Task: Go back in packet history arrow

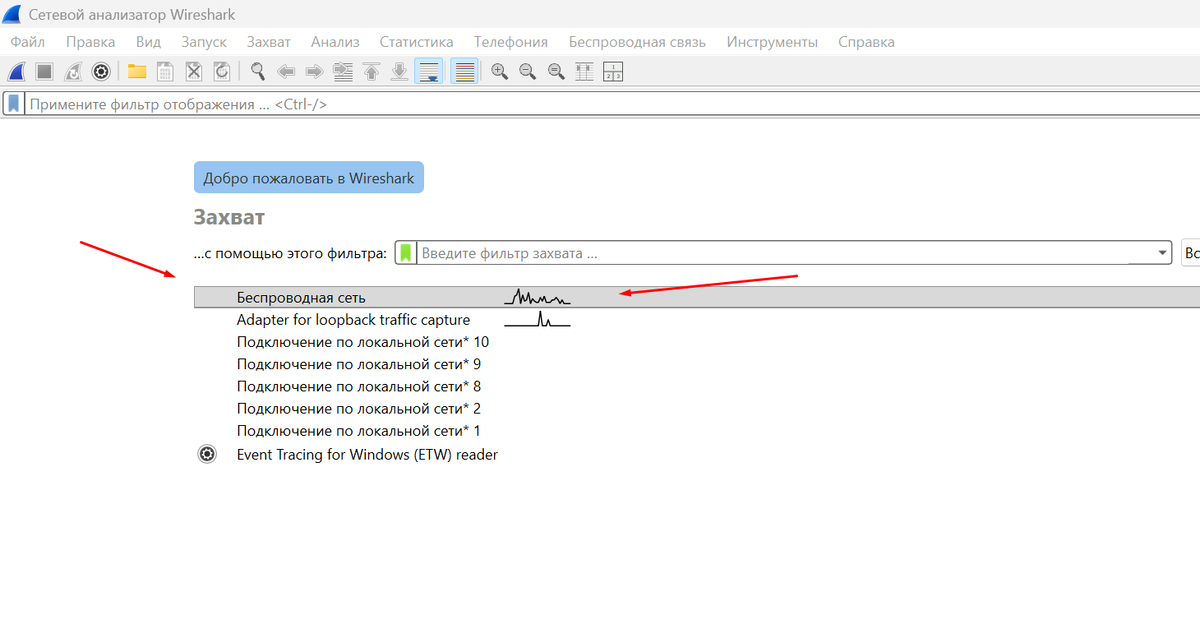Action: pos(286,72)
